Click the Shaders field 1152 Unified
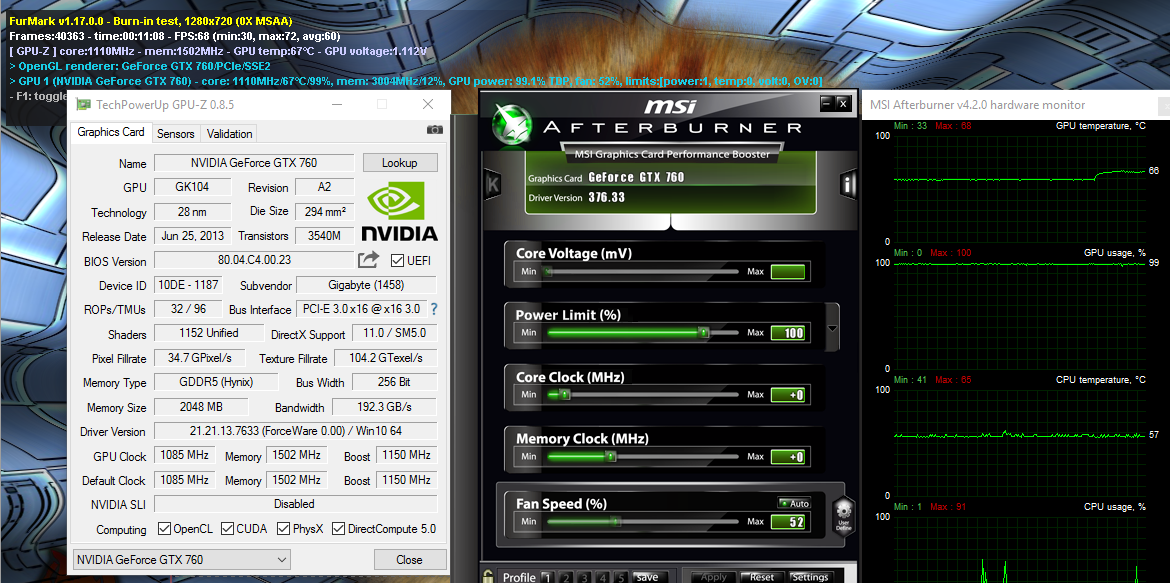The height and width of the screenshot is (583, 1170). point(209,333)
